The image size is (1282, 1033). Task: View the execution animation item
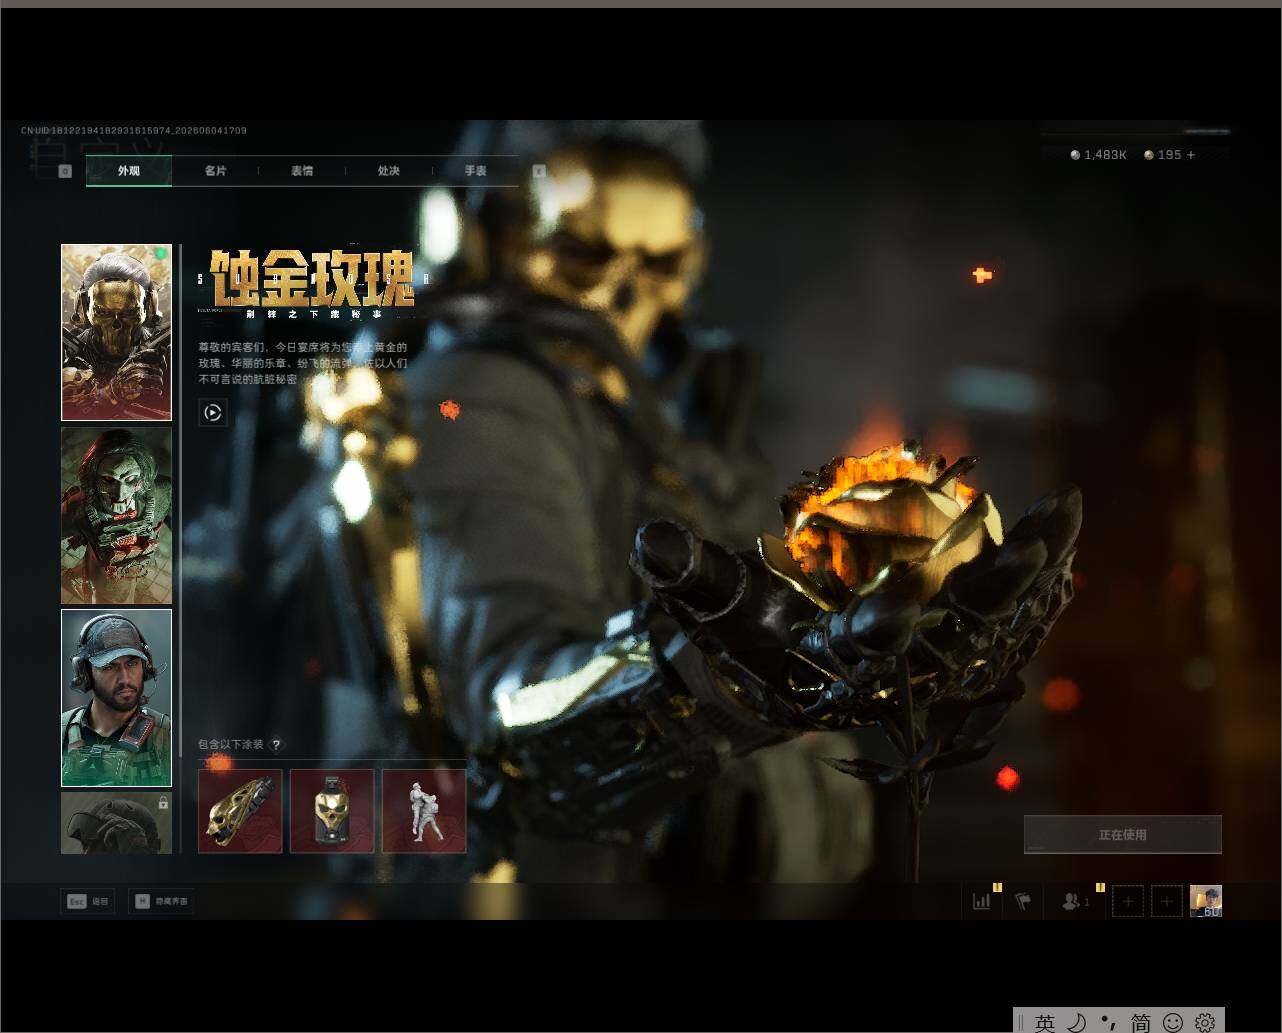tap(424, 811)
